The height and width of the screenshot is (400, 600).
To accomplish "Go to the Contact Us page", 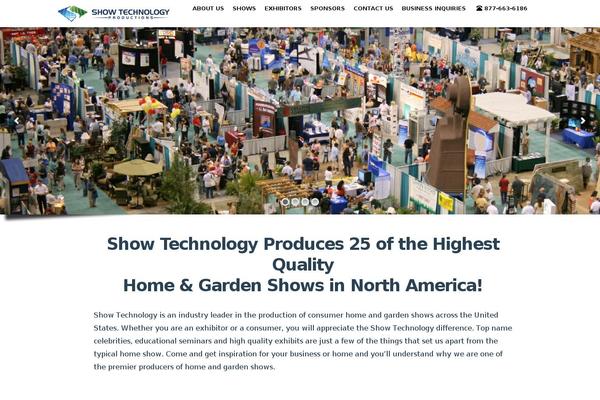I will (373, 8).
